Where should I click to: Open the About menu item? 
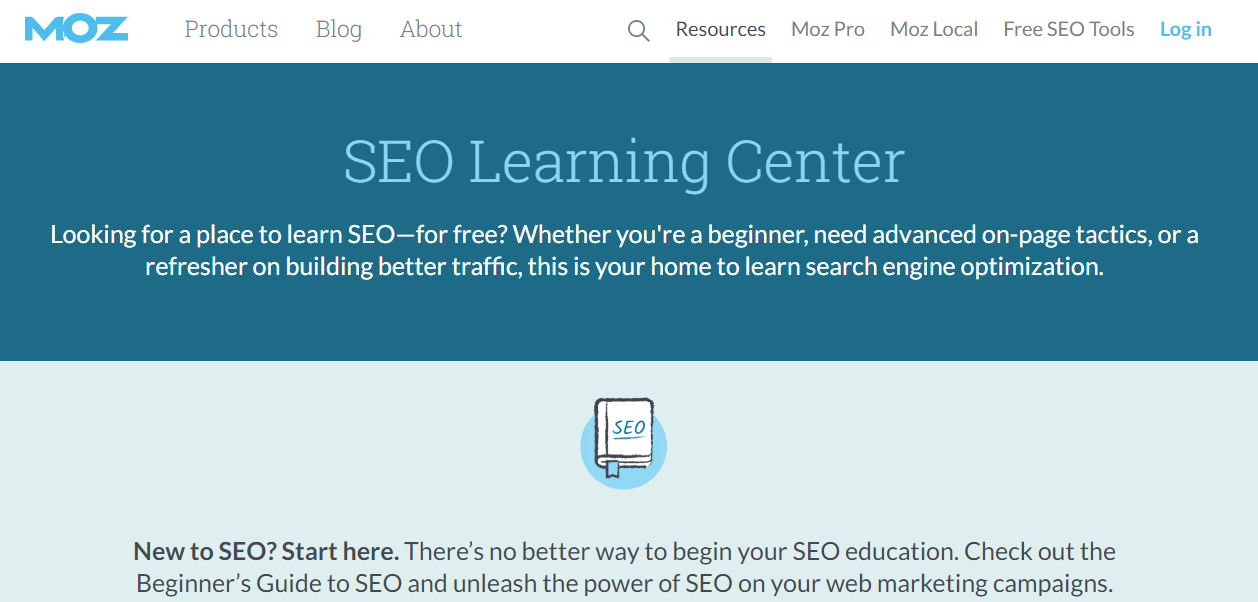click(x=431, y=29)
